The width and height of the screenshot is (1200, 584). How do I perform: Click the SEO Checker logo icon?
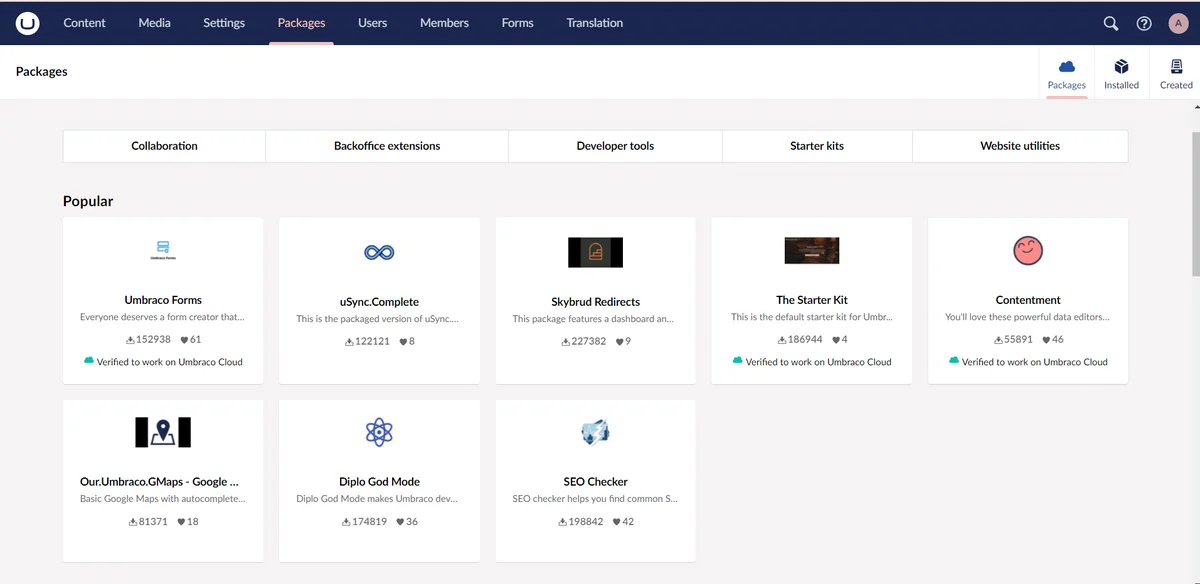(x=595, y=432)
